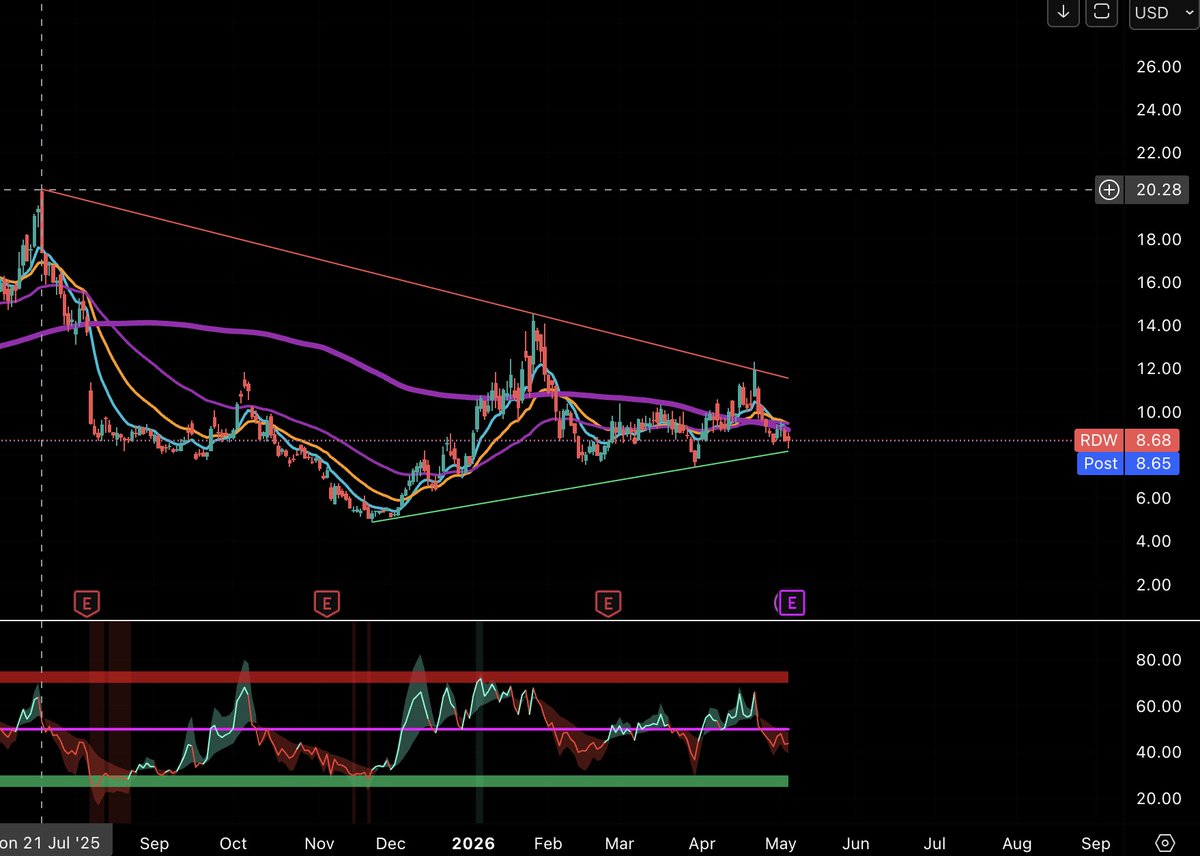Click the 18.00 price axis label

(x=1158, y=239)
